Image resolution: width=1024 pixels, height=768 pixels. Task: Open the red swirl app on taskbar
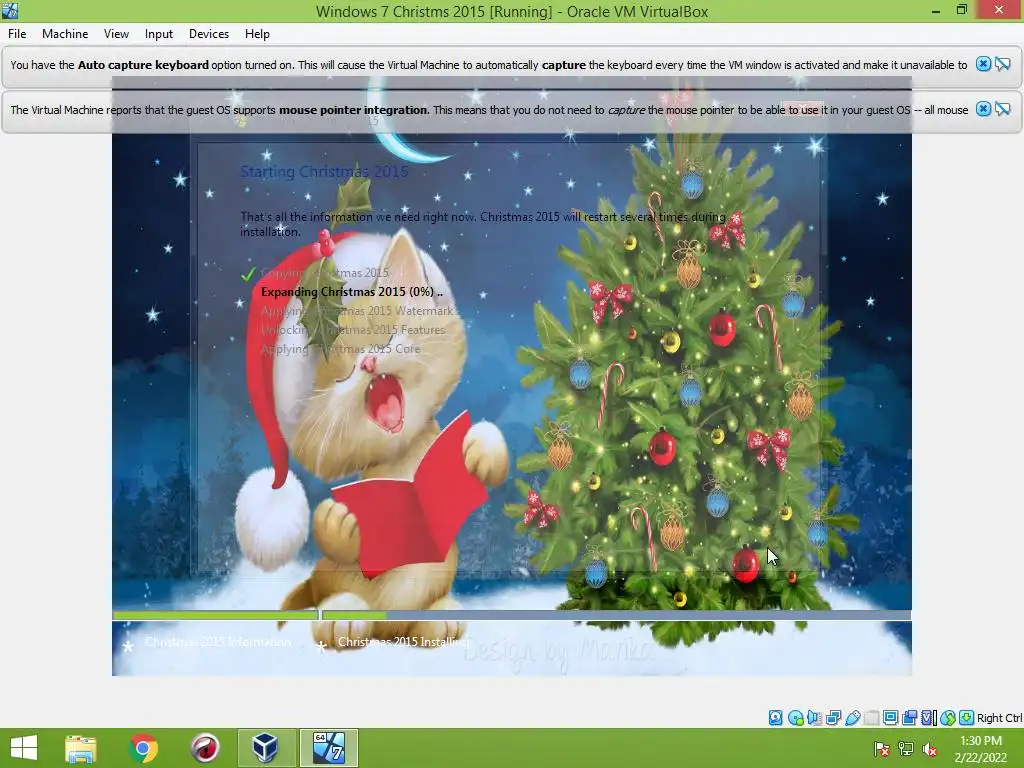204,748
